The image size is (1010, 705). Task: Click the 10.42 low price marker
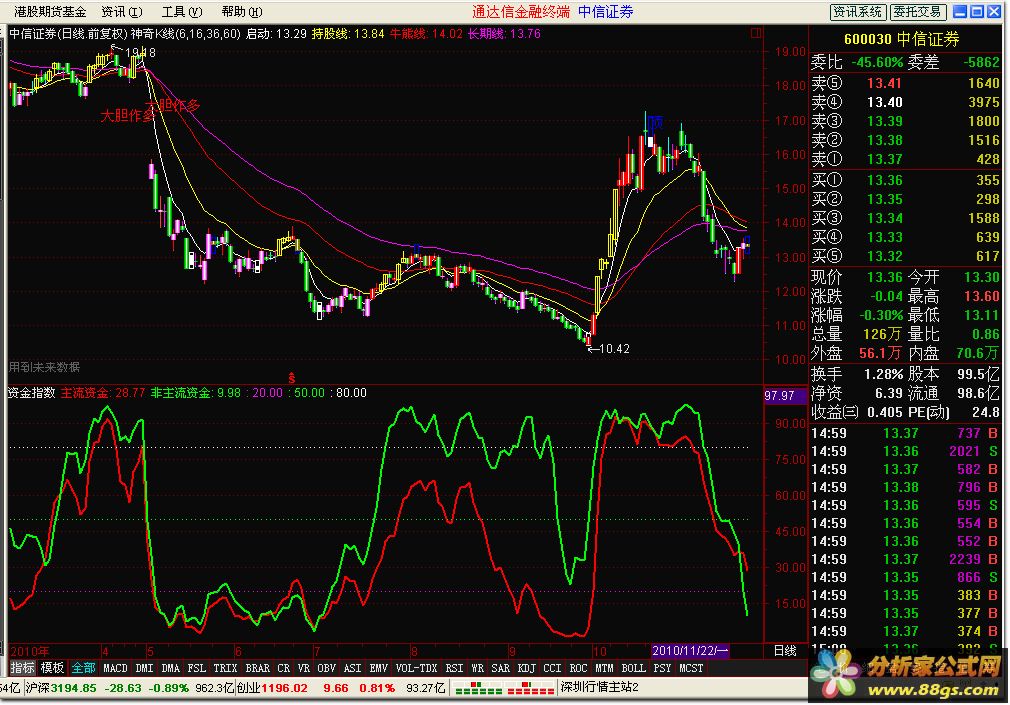(x=609, y=349)
